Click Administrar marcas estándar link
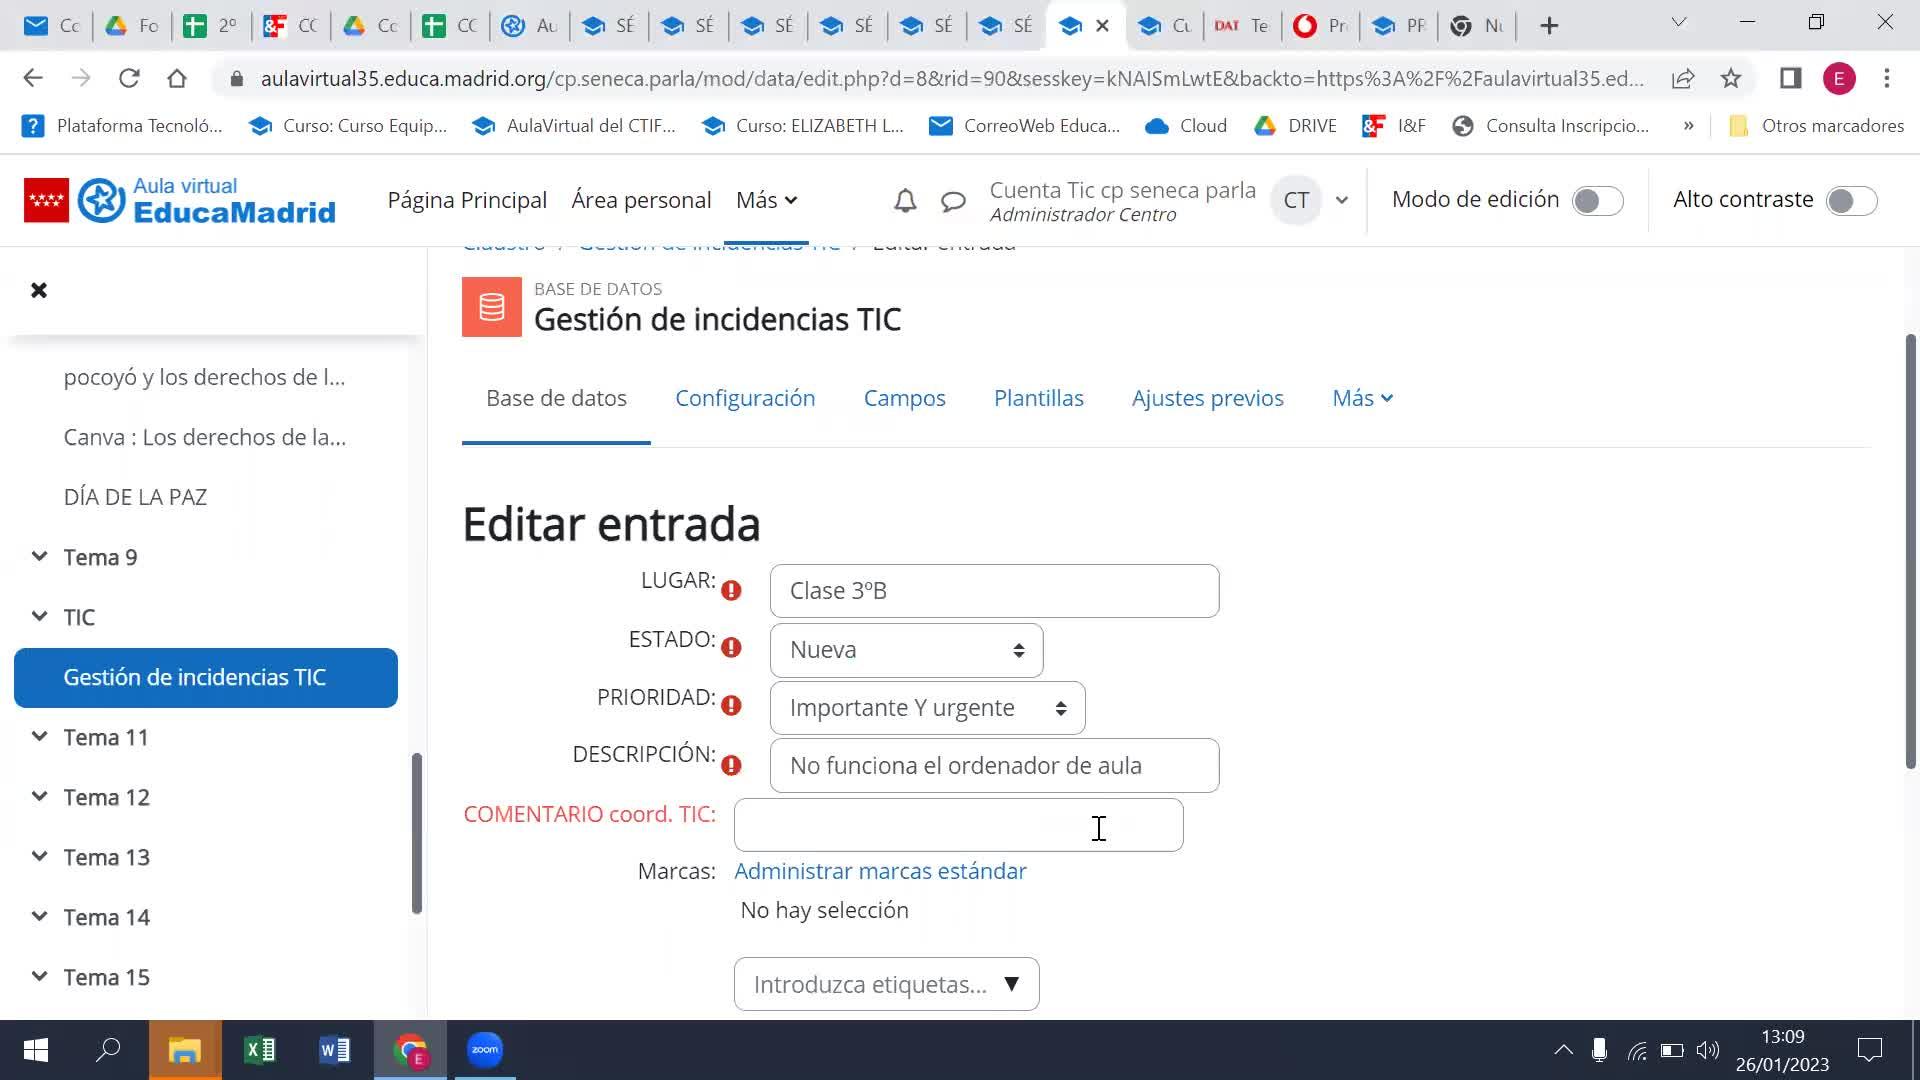1920x1080 pixels. (880, 871)
